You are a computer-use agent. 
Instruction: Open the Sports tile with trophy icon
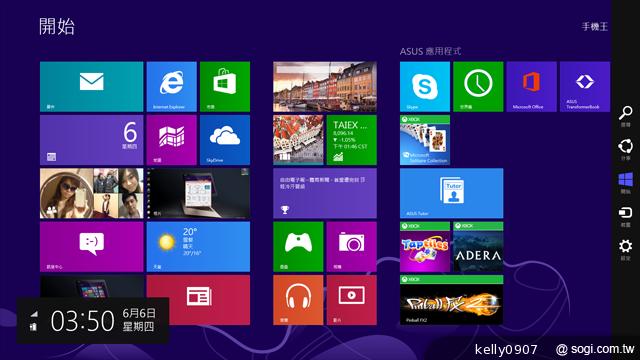(x=325, y=193)
